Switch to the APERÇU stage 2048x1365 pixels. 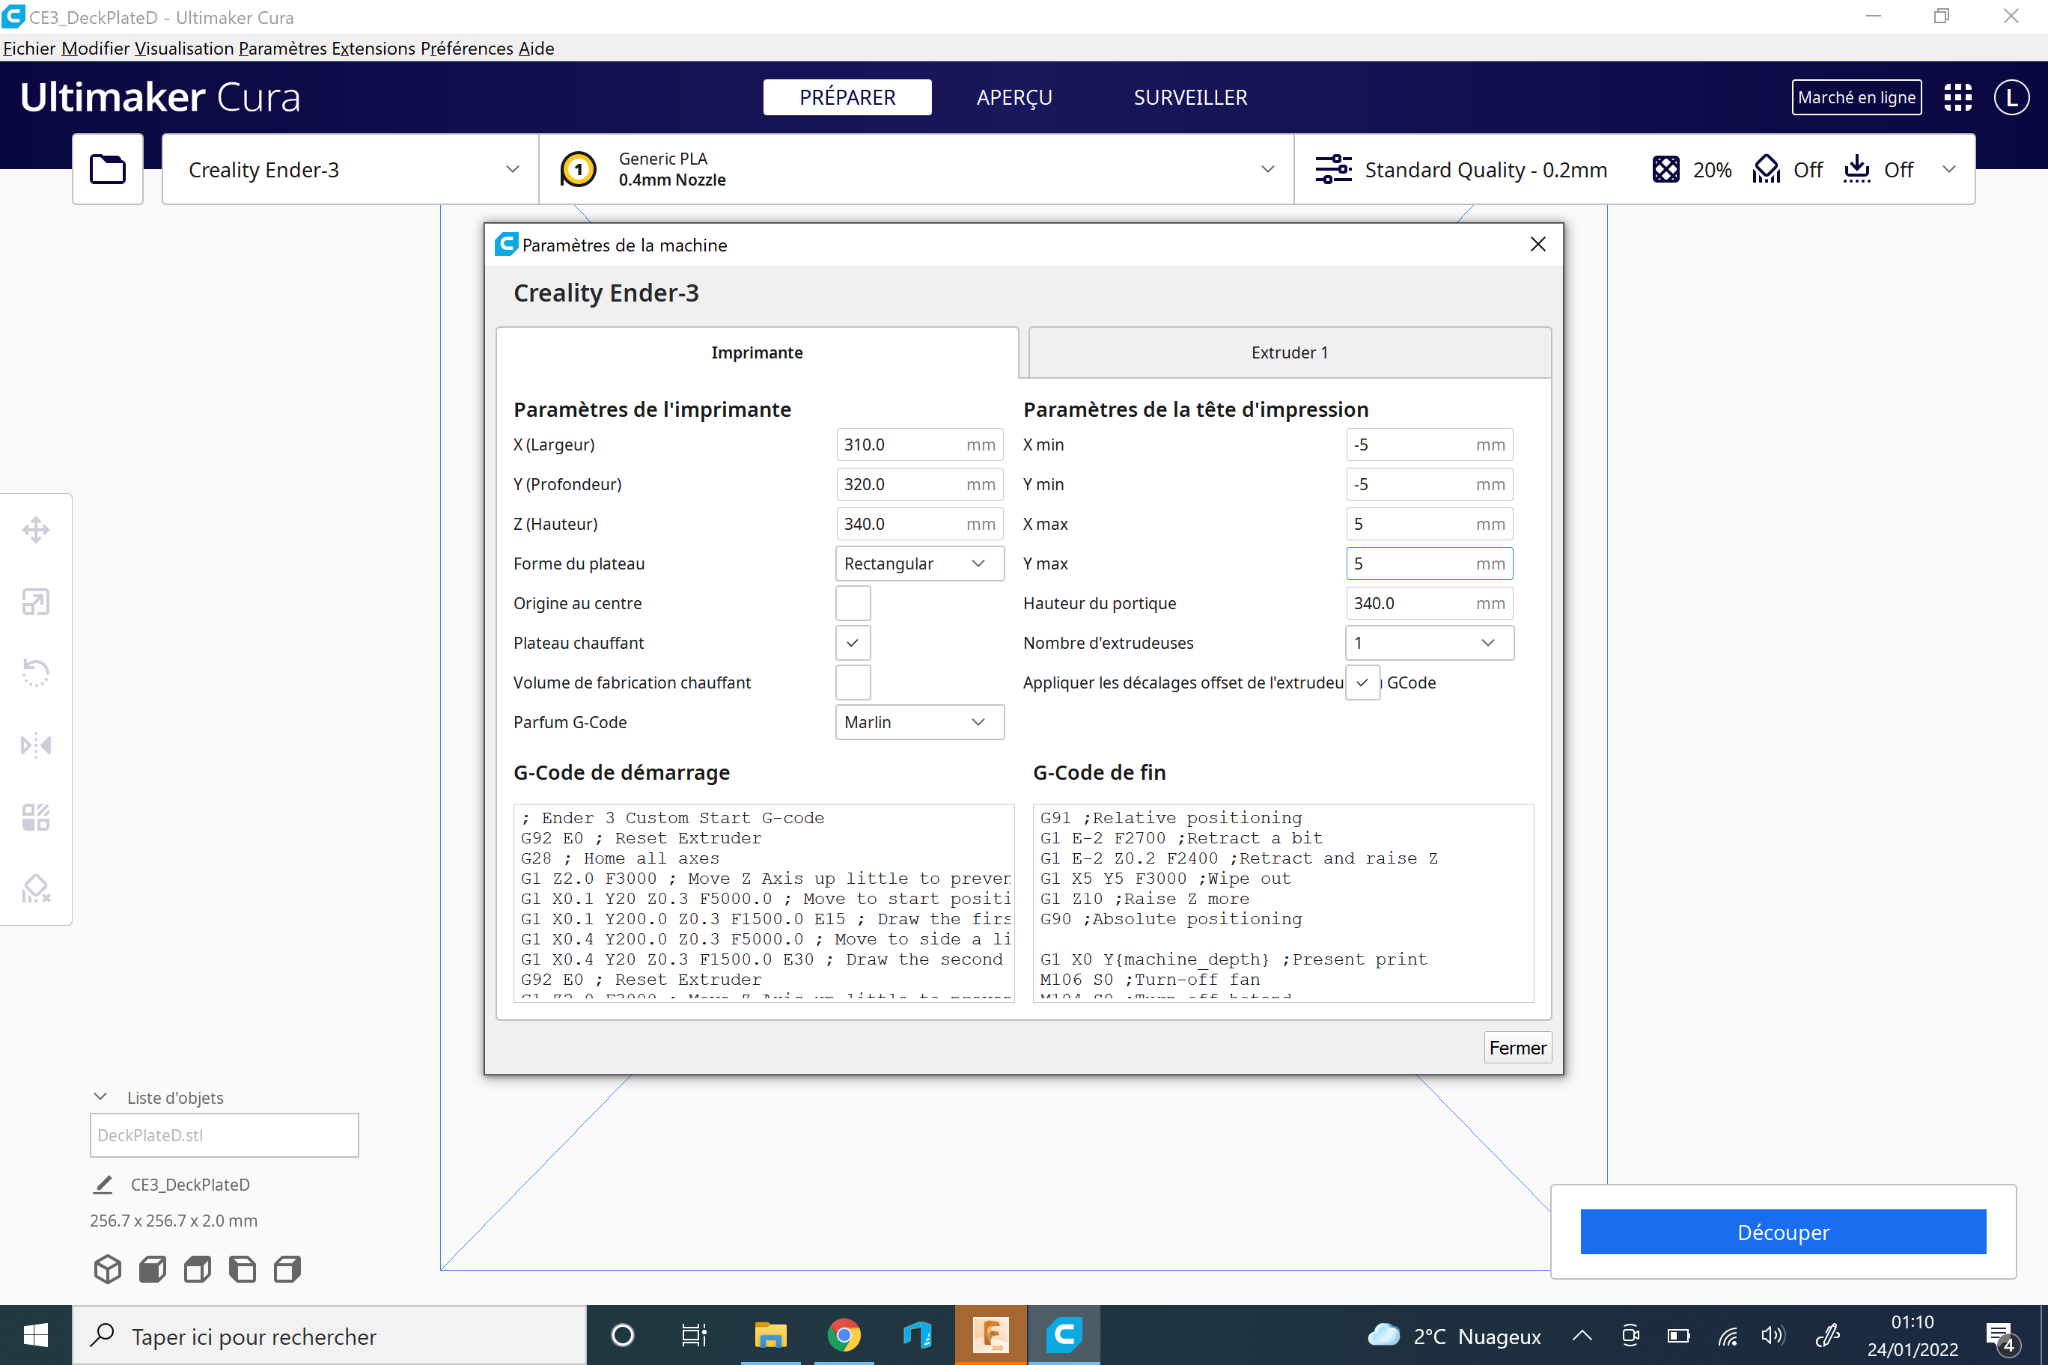pyautogui.click(x=1014, y=97)
